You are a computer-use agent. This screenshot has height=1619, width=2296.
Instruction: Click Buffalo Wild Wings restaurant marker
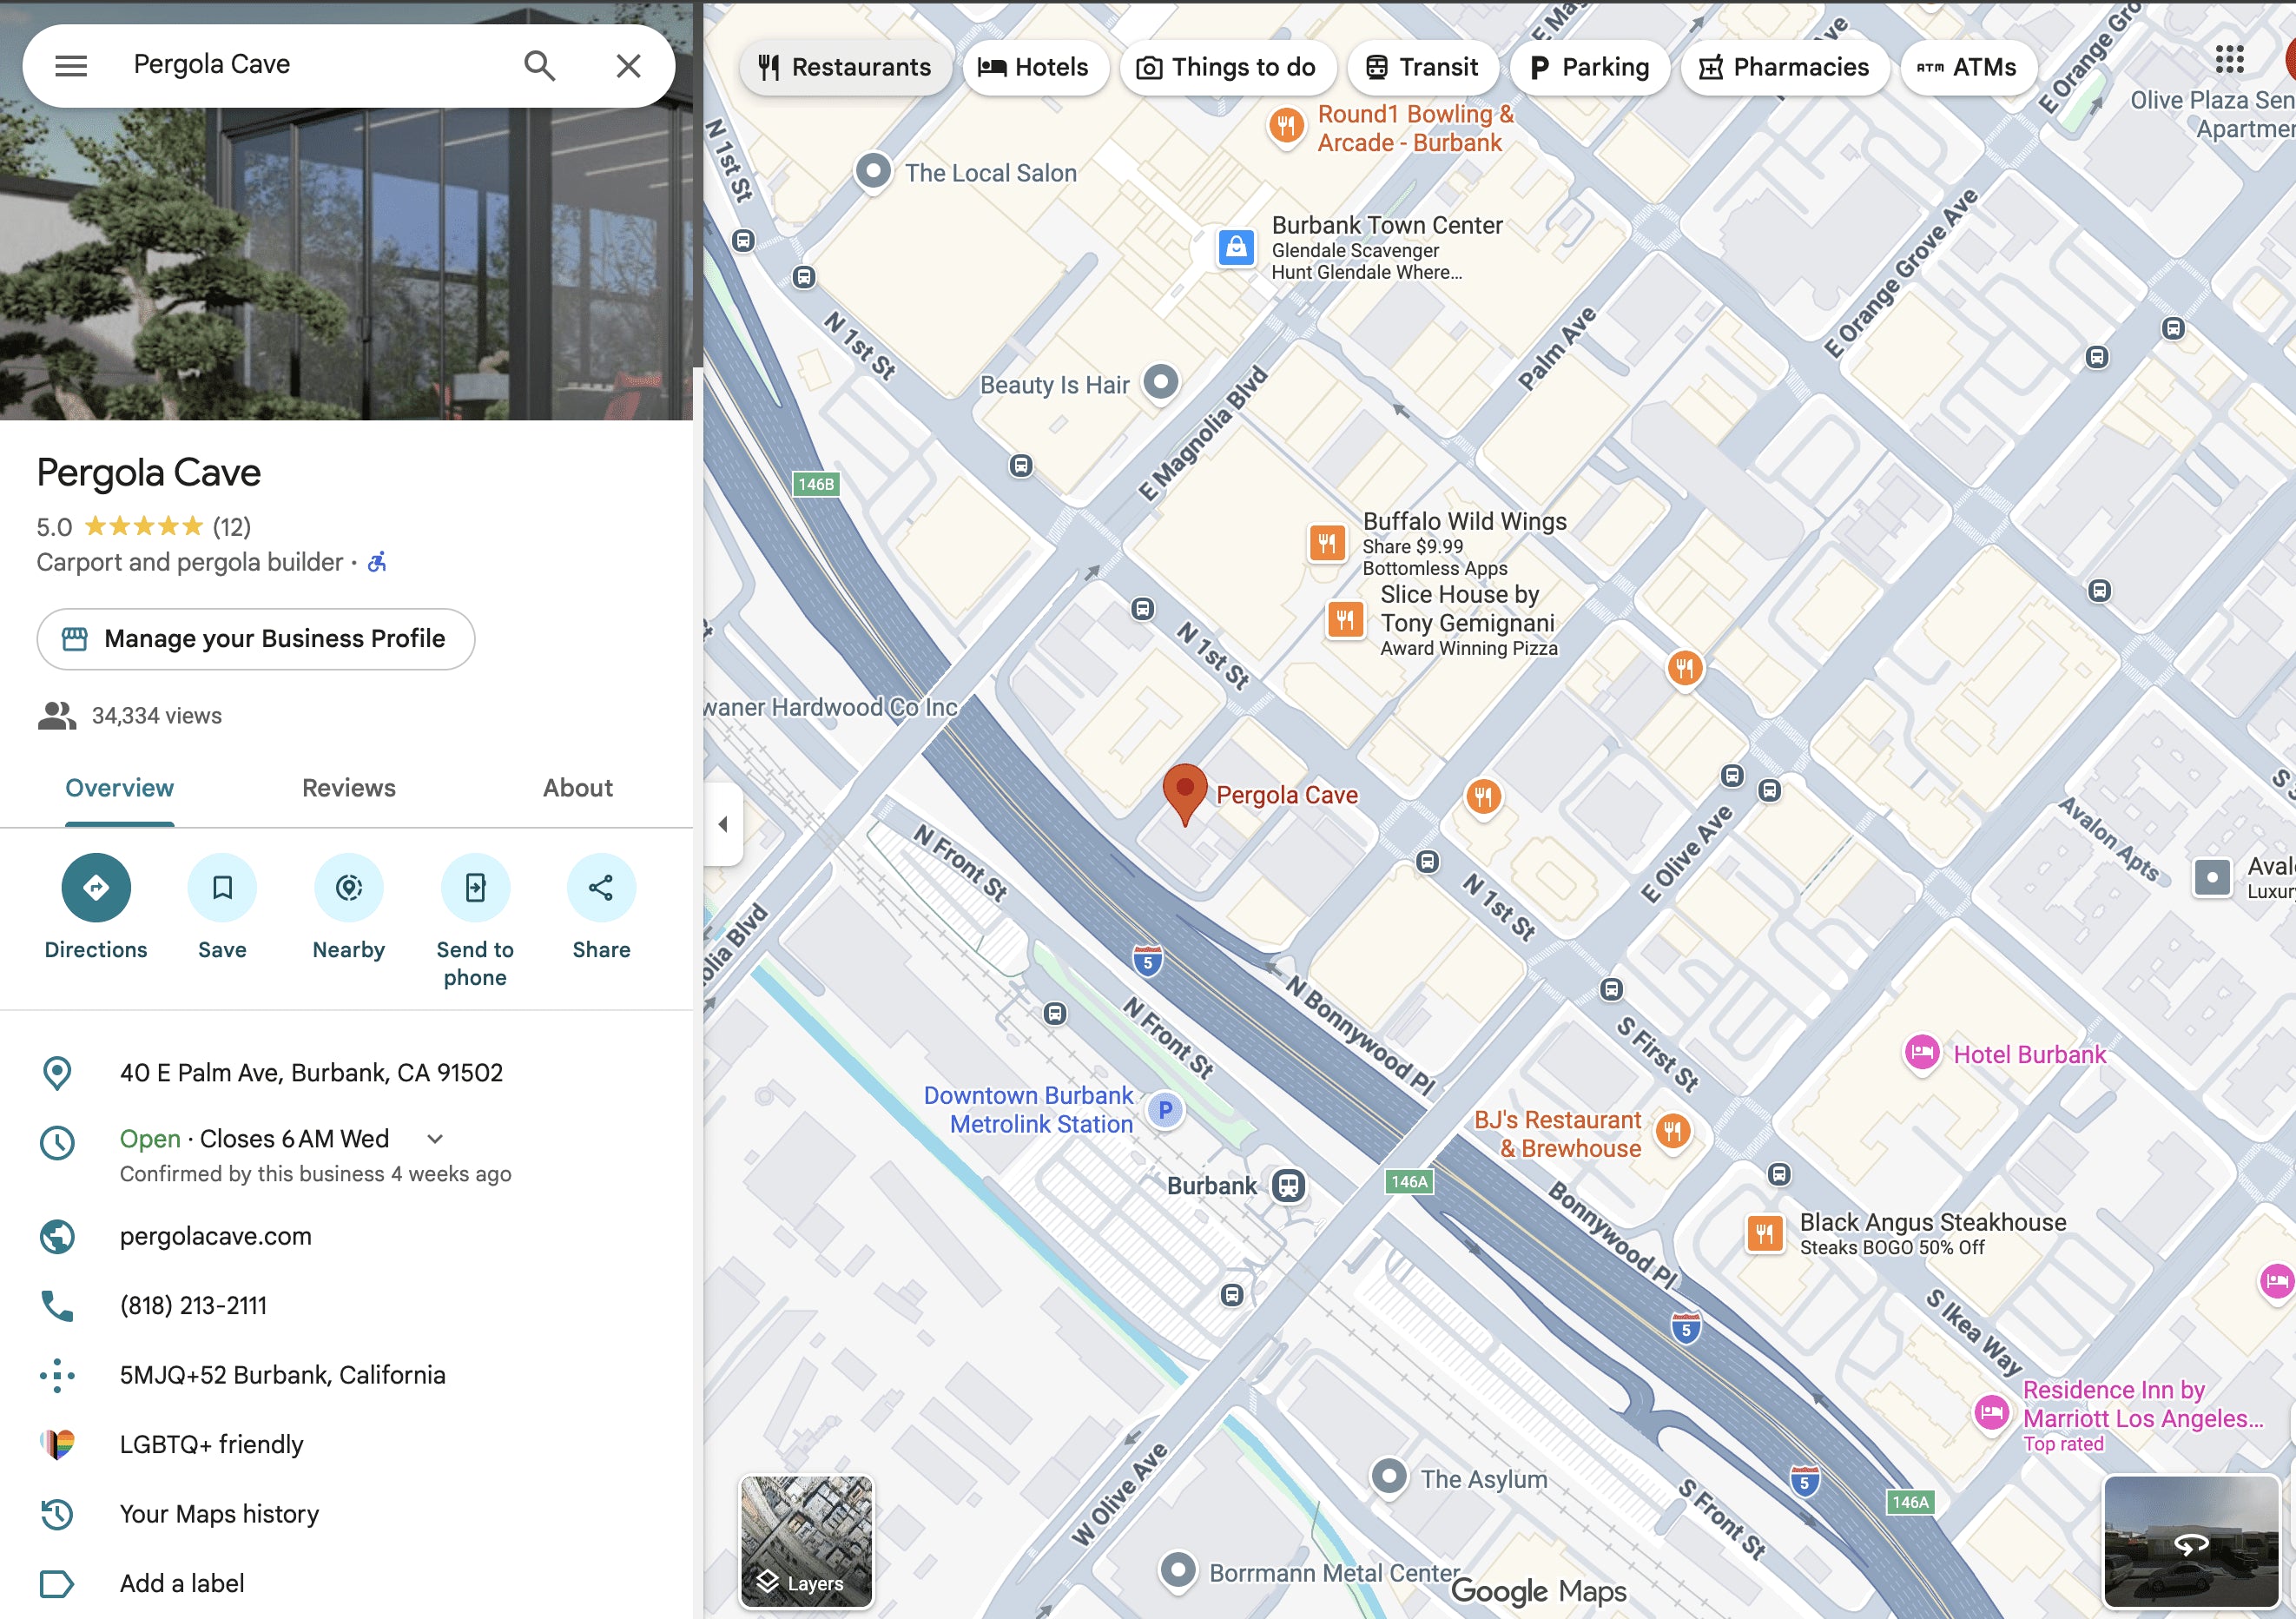tap(1327, 544)
